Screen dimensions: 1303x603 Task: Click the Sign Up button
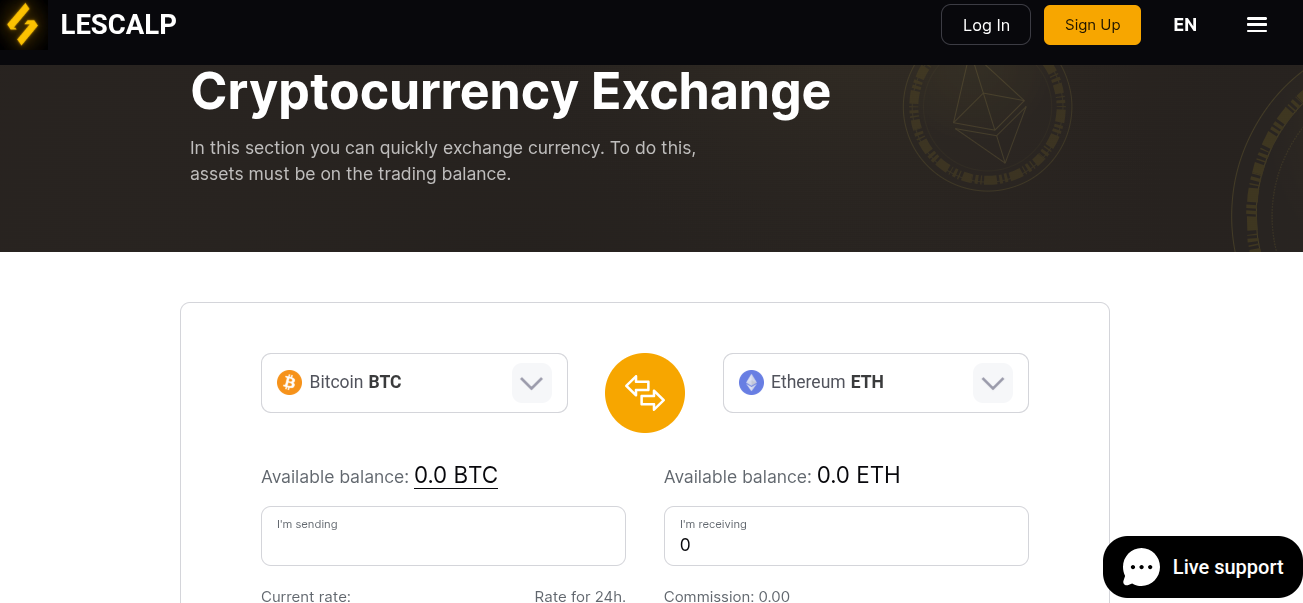(x=1092, y=25)
